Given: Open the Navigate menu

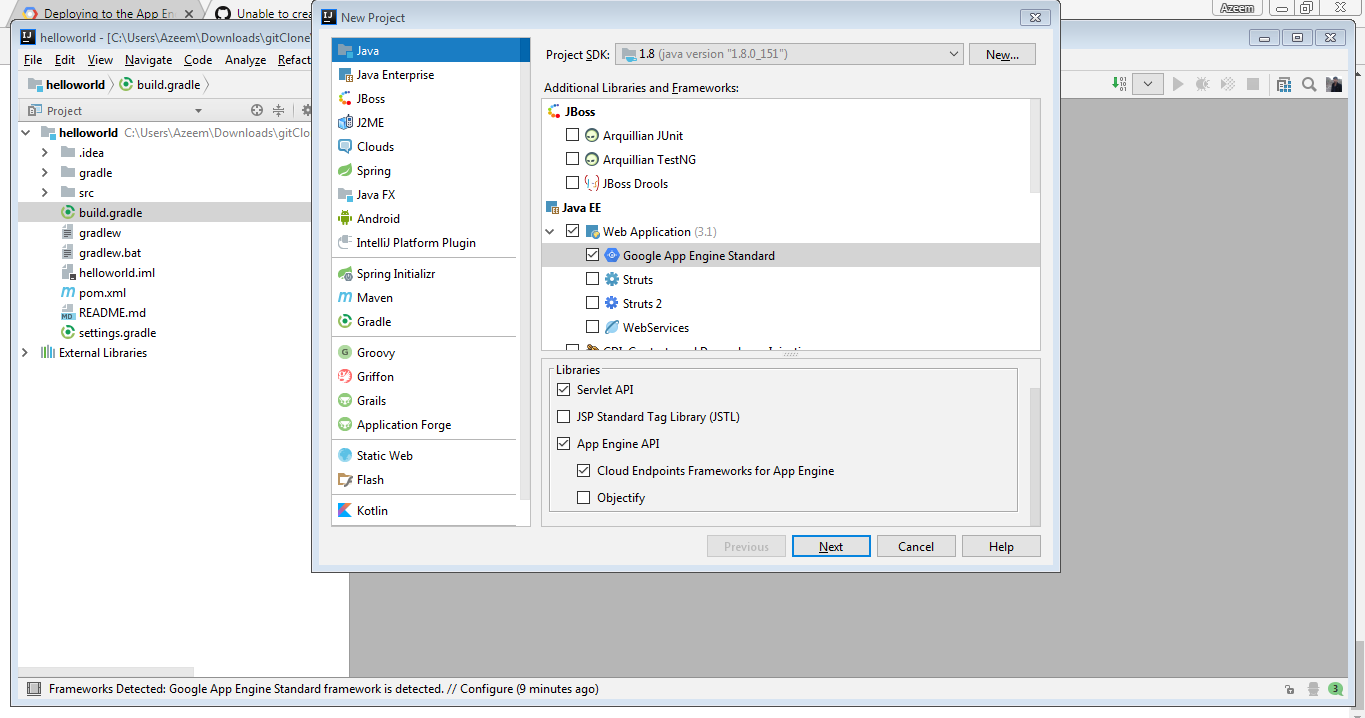Looking at the screenshot, I should point(148,60).
